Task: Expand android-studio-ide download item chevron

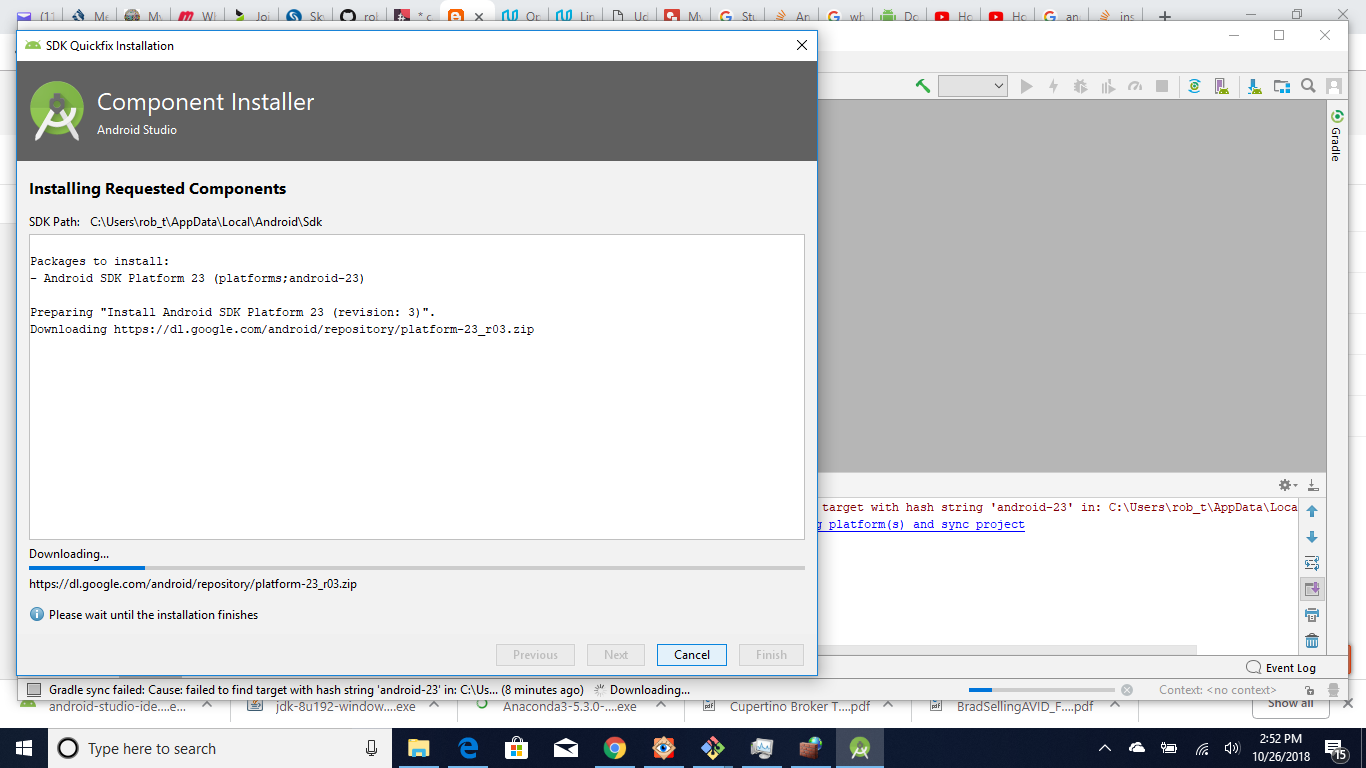Action: click(207, 706)
